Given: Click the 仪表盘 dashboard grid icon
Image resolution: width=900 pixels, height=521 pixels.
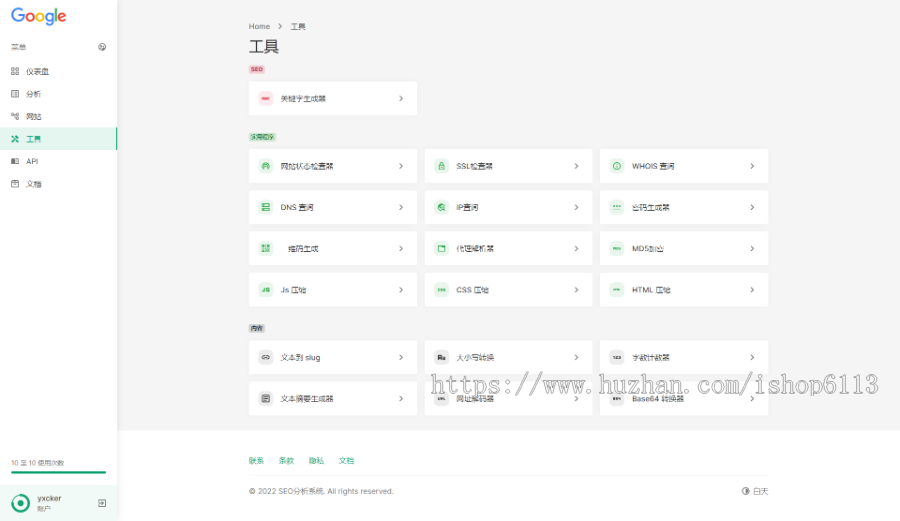Looking at the screenshot, I should point(15,71).
